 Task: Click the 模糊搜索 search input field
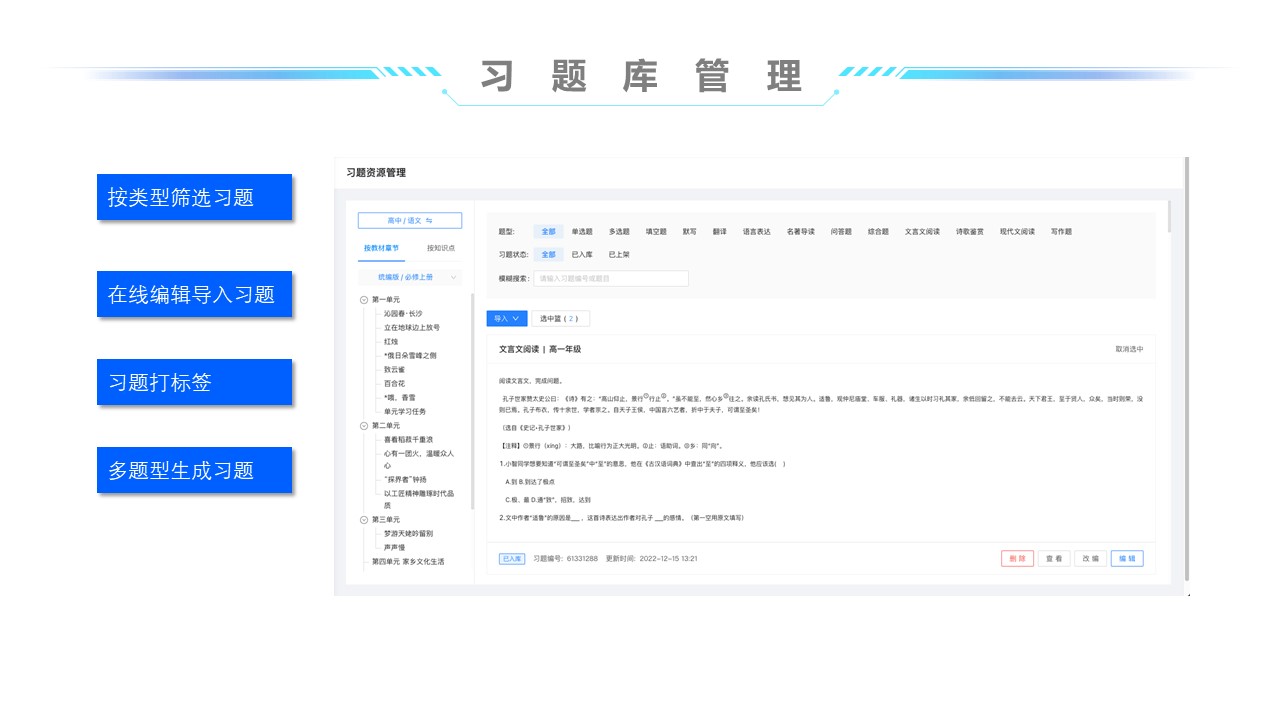(610, 279)
